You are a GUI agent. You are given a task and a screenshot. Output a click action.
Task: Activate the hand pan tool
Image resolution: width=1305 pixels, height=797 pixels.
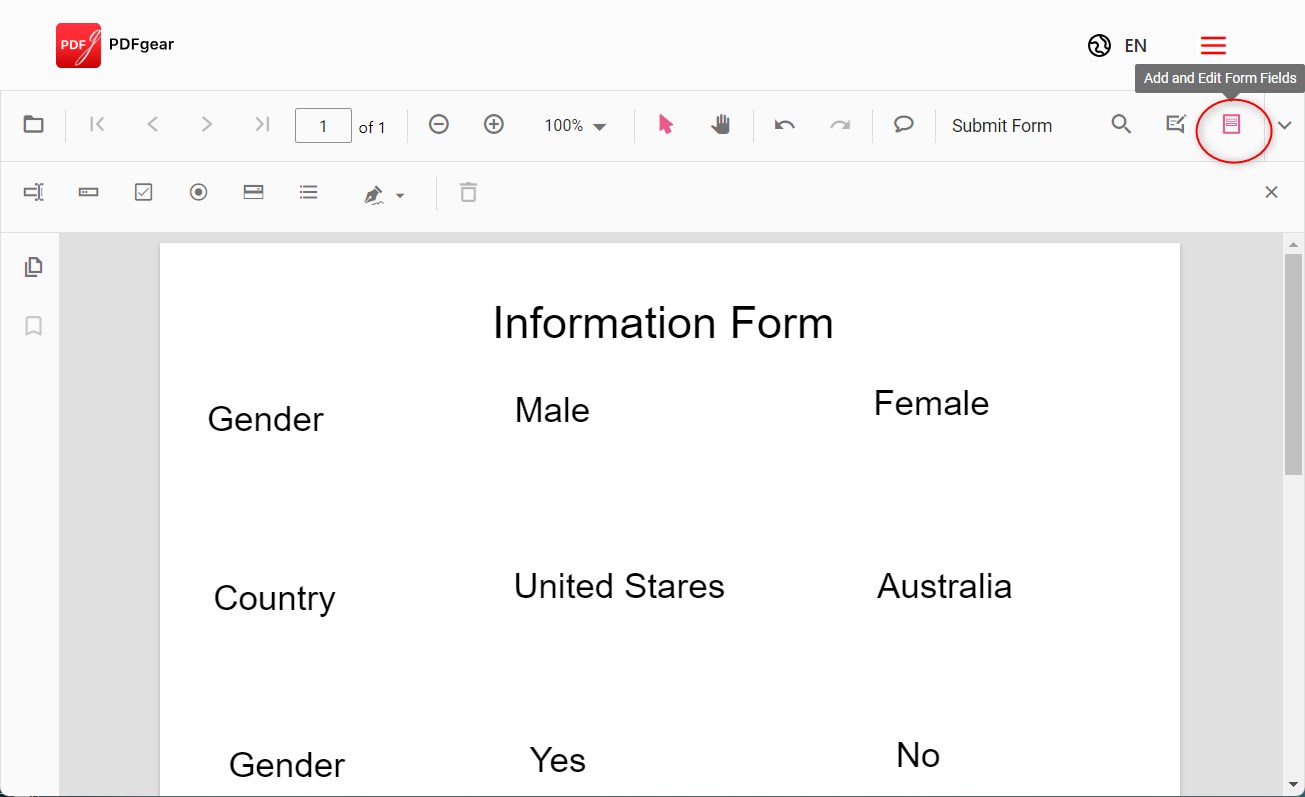(720, 124)
